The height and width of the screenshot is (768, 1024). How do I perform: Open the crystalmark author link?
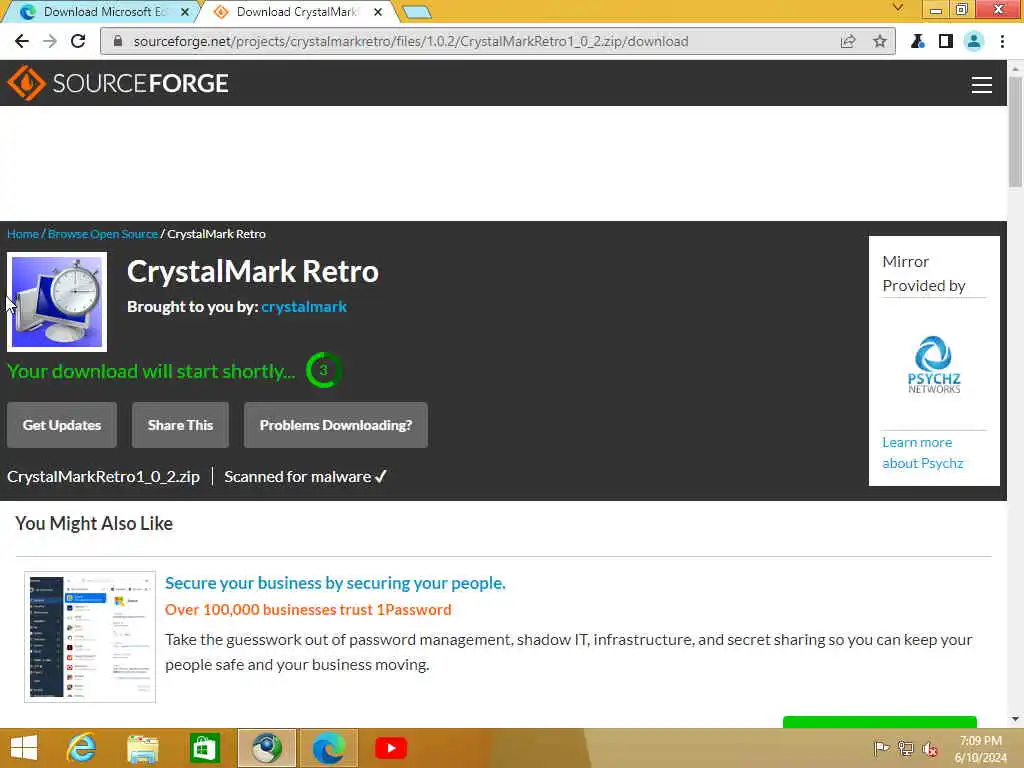(304, 307)
